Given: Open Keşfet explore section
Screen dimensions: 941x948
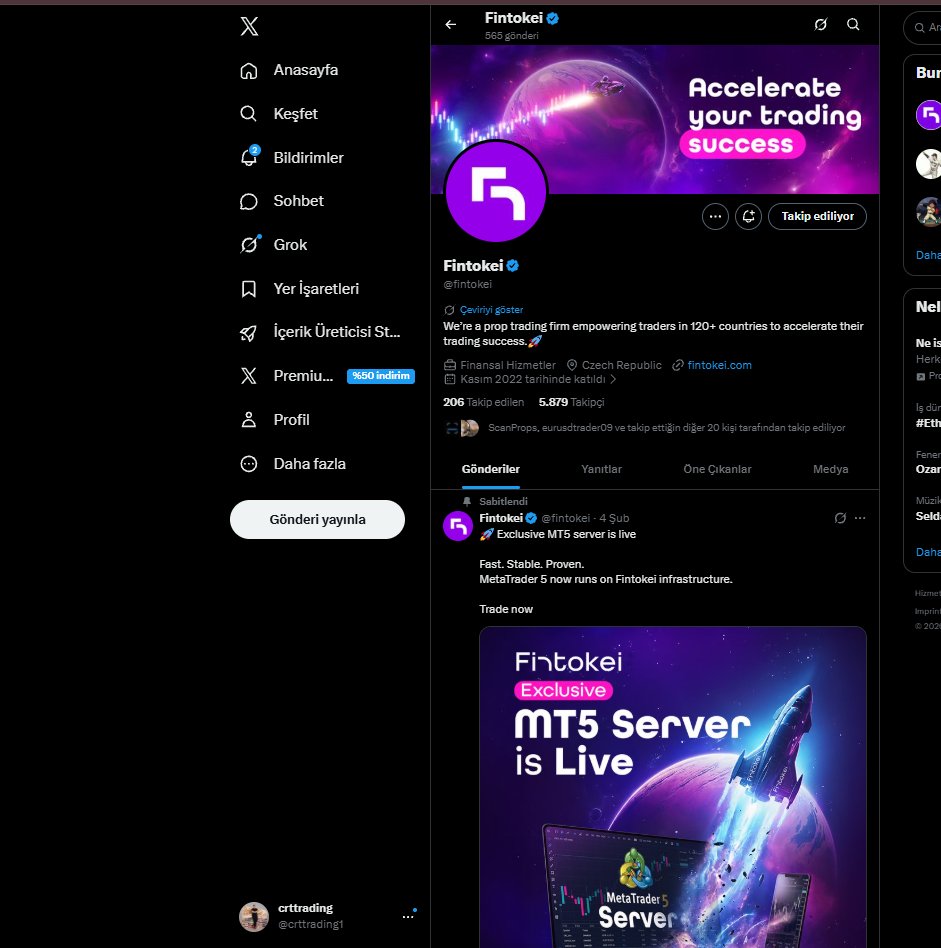Looking at the screenshot, I should pyautogui.click(x=279, y=114).
